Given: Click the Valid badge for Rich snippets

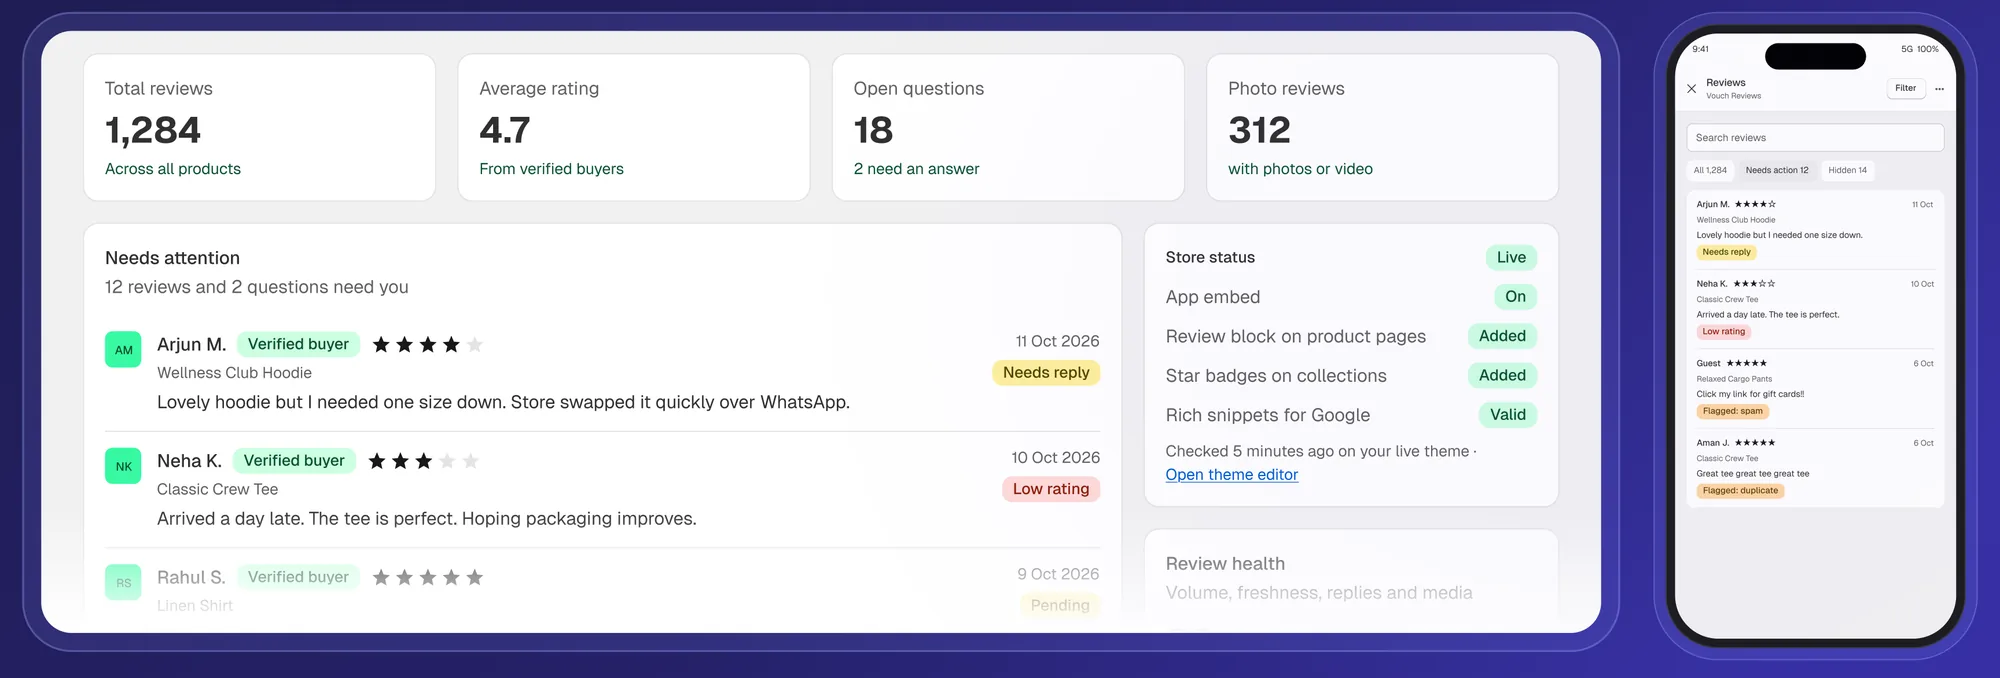Looking at the screenshot, I should [1507, 414].
